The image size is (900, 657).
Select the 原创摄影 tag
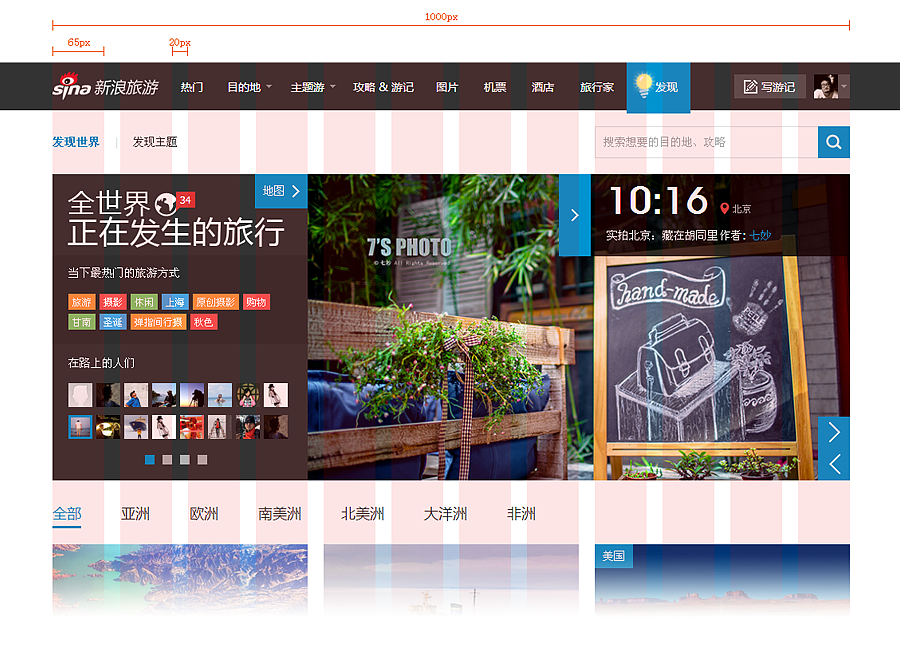pyautogui.click(x=216, y=302)
